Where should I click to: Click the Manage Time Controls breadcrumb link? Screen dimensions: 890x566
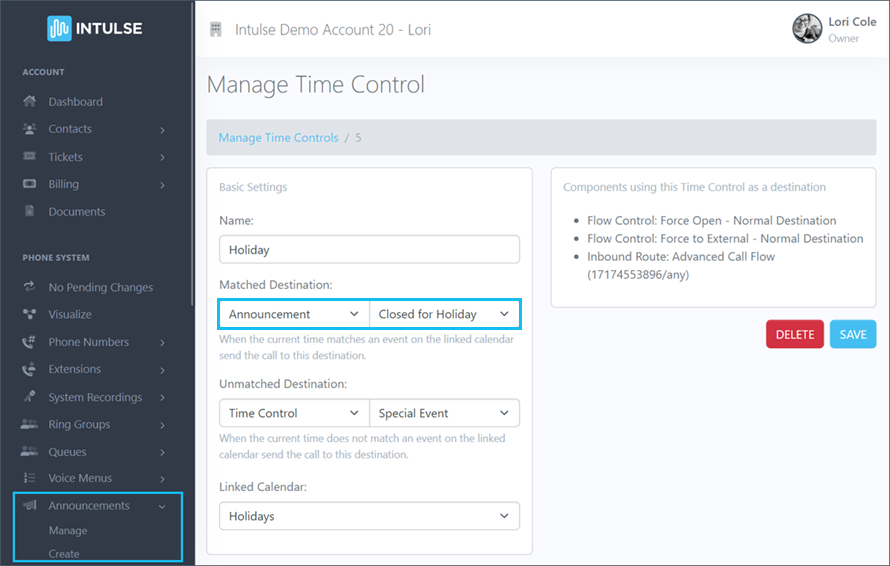point(278,137)
